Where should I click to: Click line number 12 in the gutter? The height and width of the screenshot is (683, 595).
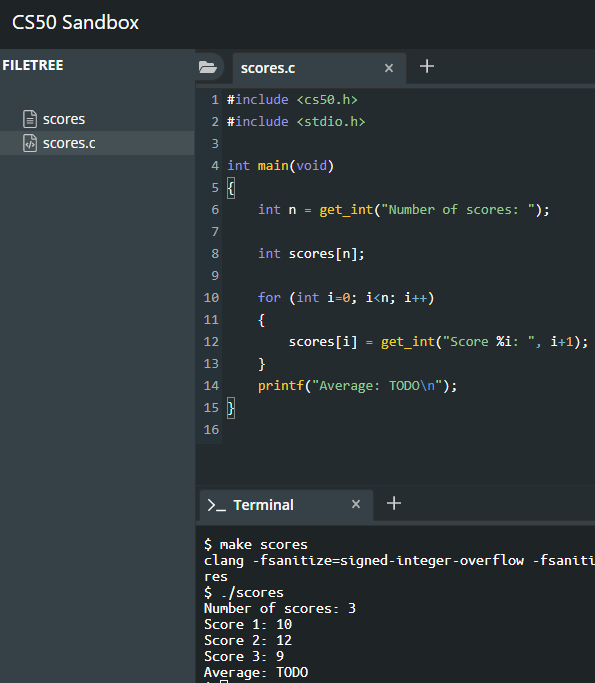(211, 342)
